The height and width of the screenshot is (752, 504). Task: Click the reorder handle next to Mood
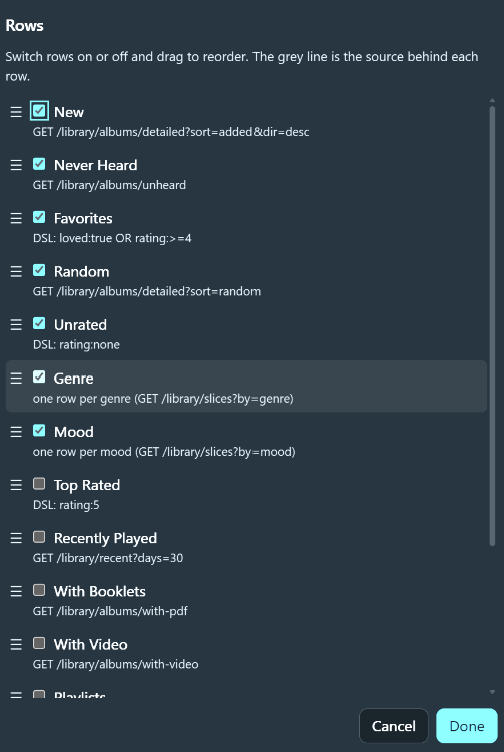(x=16, y=432)
